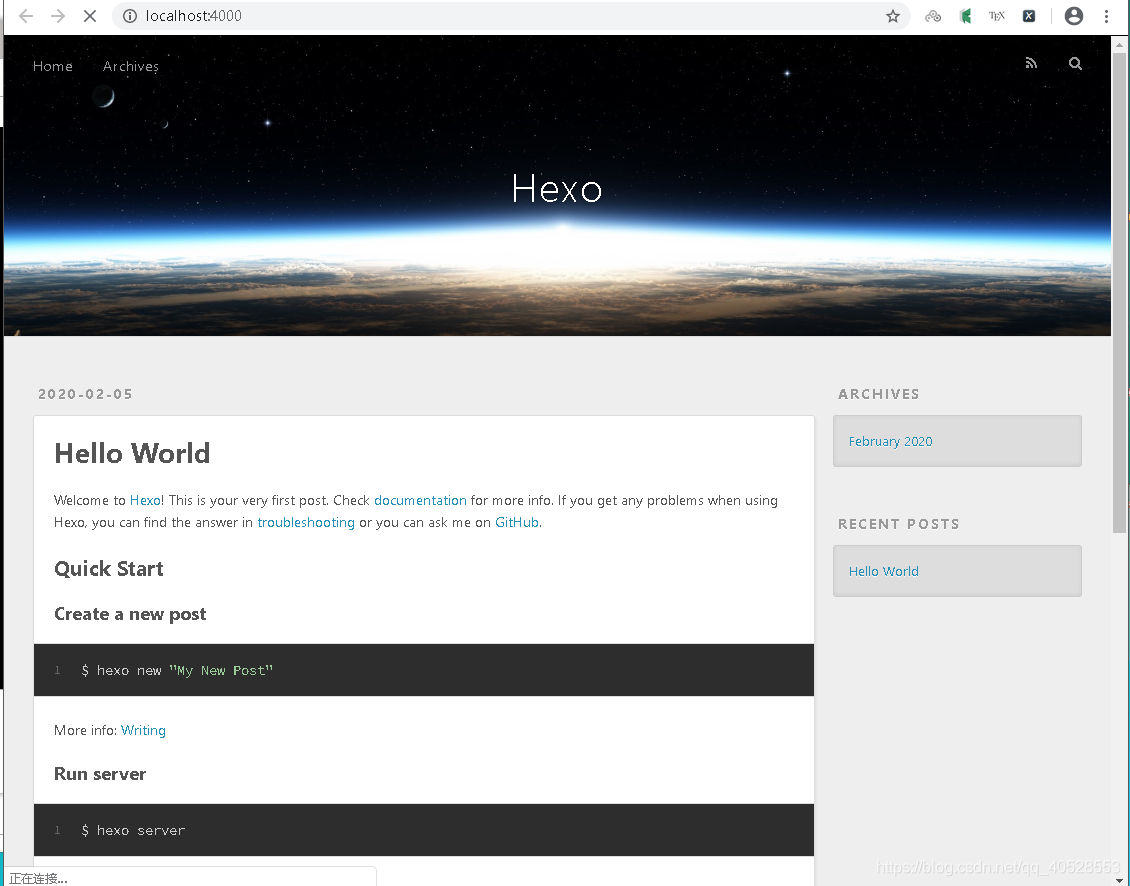Click the browser back arrow
Image resolution: width=1130 pixels, height=886 pixels.
tap(26, 16)
